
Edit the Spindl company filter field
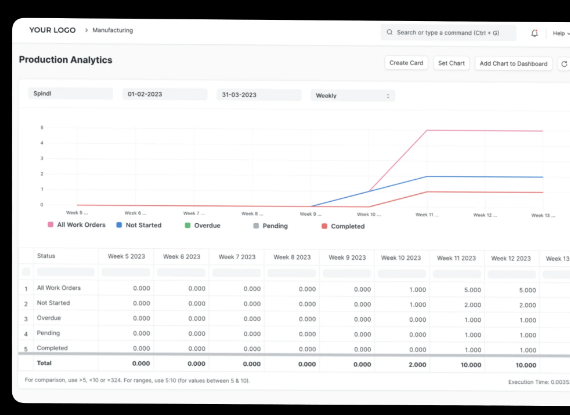71,93
